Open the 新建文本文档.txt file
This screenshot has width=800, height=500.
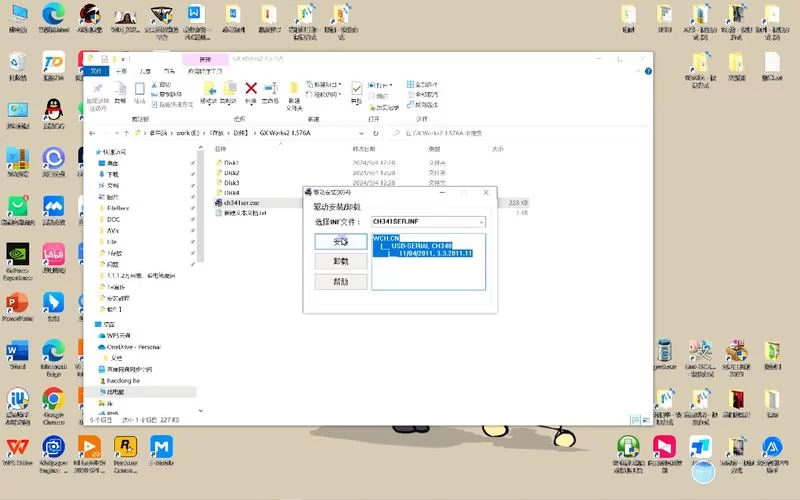click(x=245, y=212)
